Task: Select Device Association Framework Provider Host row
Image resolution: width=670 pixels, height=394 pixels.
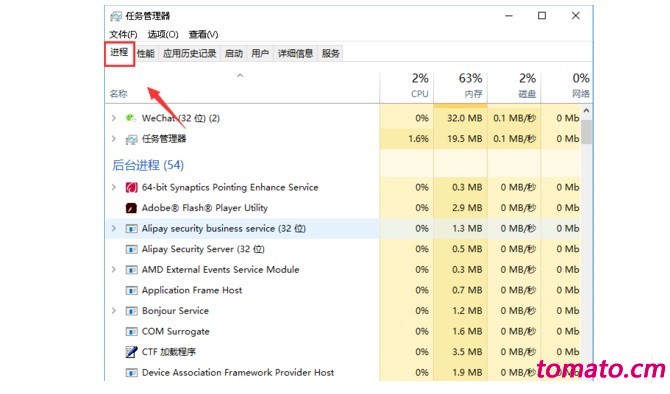Action: [x=343, y=373]
